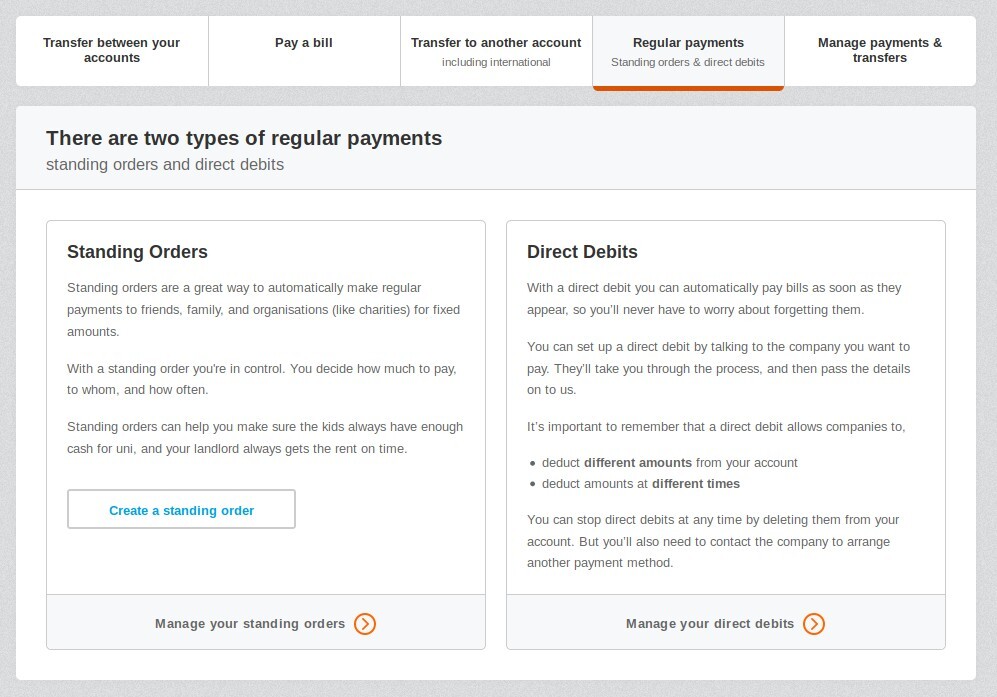Click the Create a standing order button
Screen dimensions: 997x697
point(181,509)
